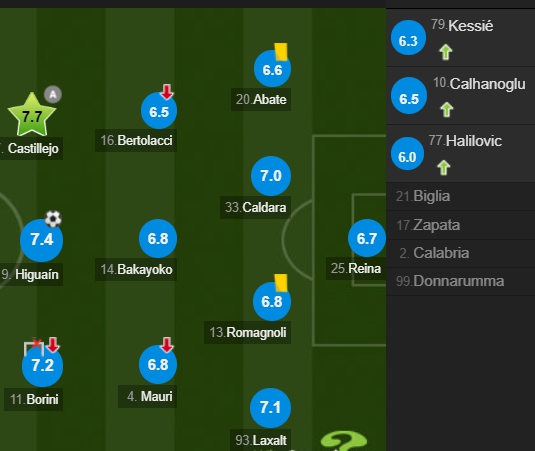Click the red substitution arrow on Bertolacci

(x=167, y=92)
